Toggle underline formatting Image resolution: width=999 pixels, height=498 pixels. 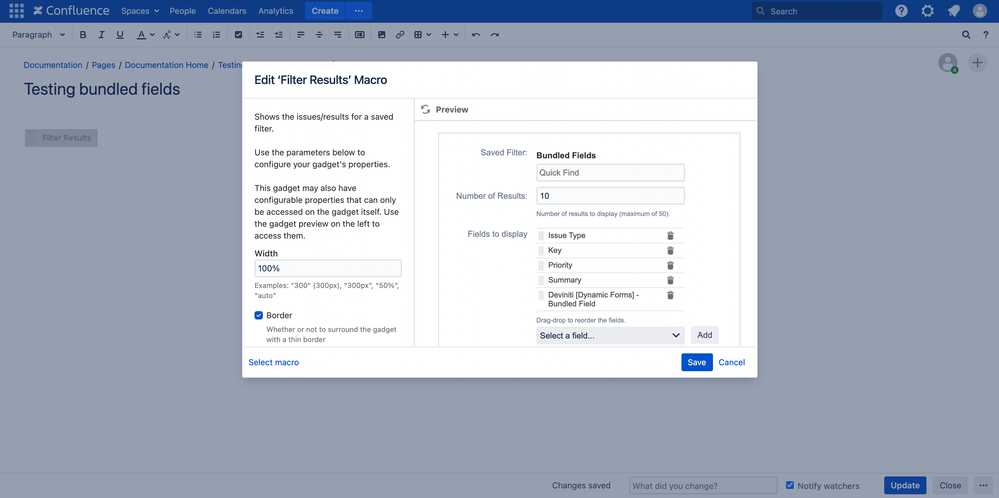click(x=120, y=35)
